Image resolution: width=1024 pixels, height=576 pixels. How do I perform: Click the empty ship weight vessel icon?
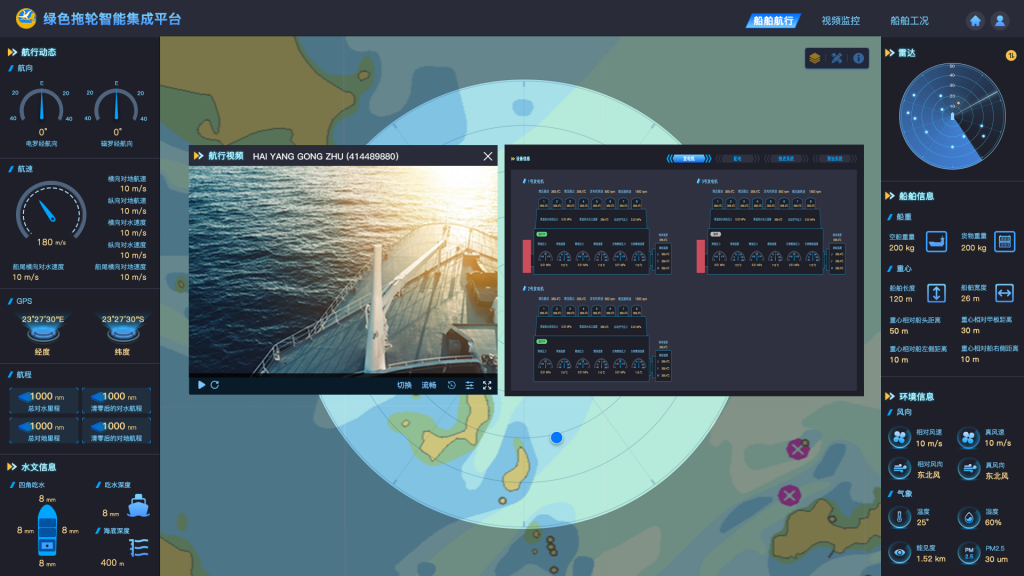click(x=936, y=241)
